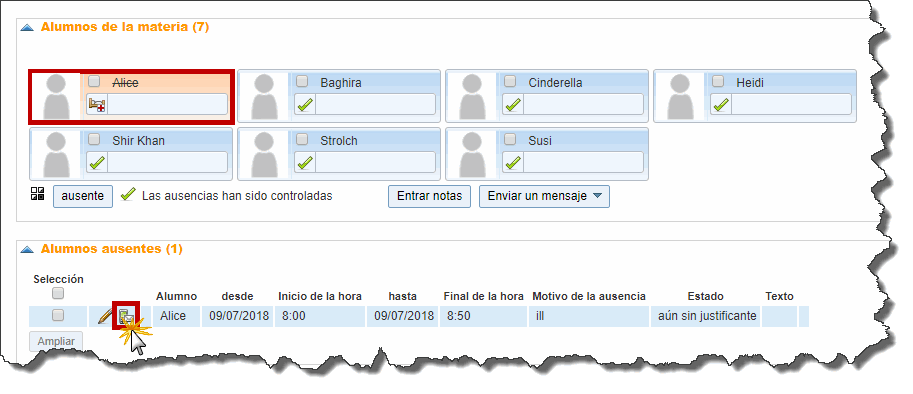913x394 pixels.
Task: Click the Entrar notas button
Action: (x=429, y=196)
